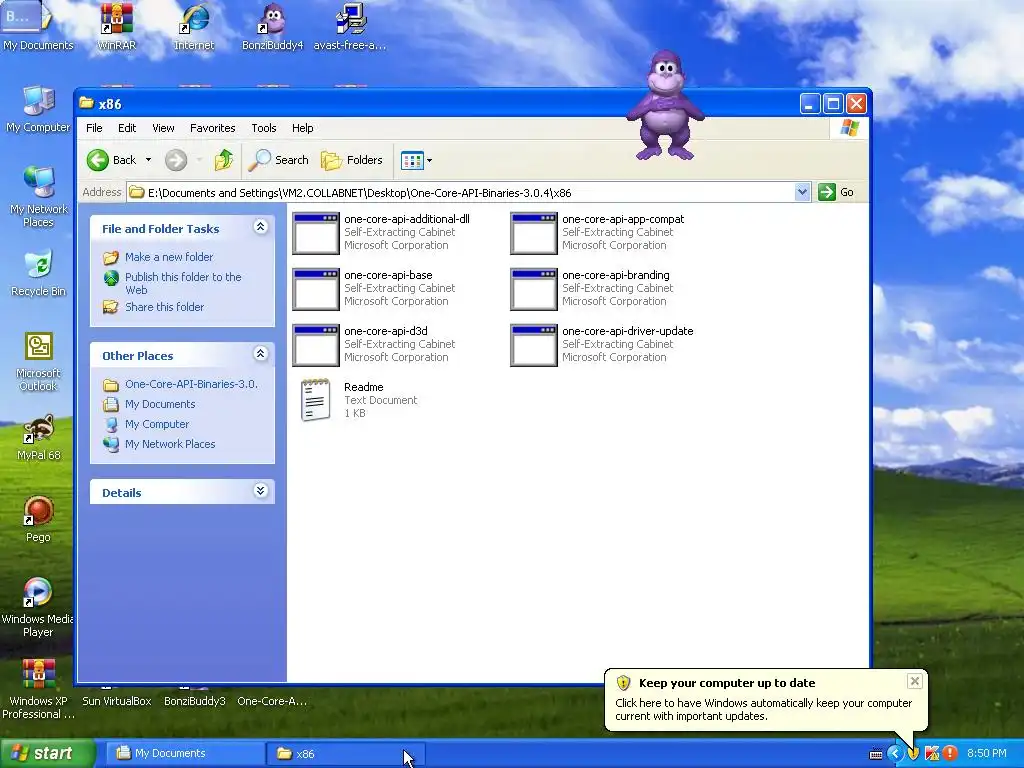Screen dimensions: 1024x768
Task: Click the x86 taskbar button
Action: tap(346, 753)
